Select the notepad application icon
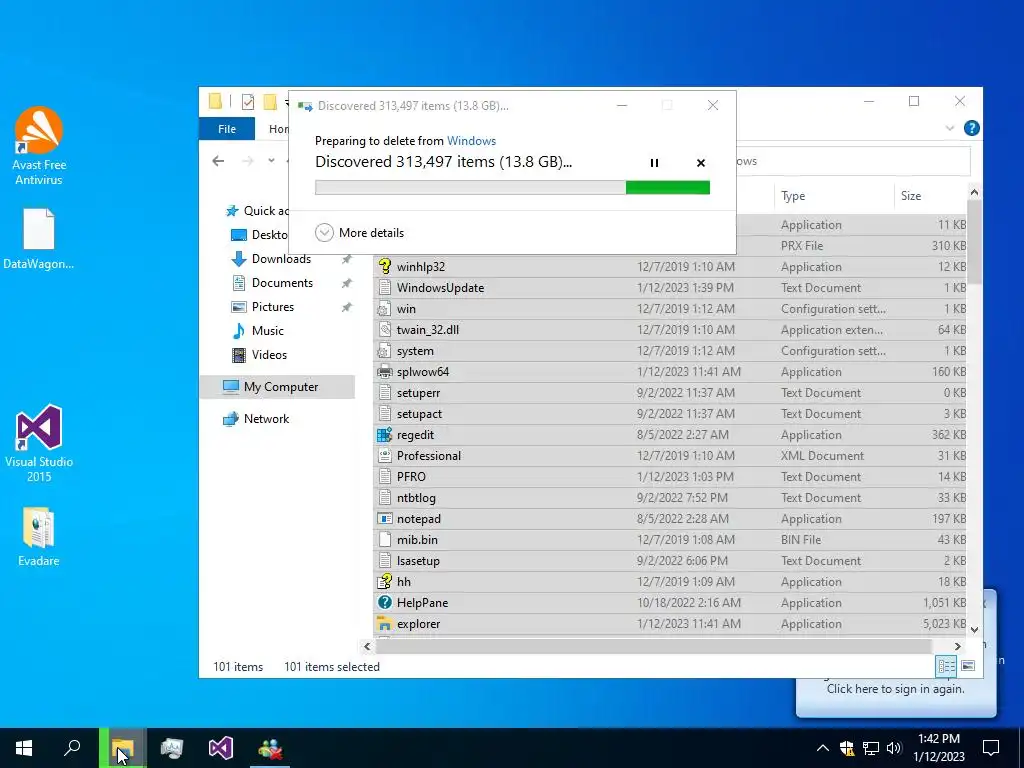The image size is (1024, 768). (385, 519)
